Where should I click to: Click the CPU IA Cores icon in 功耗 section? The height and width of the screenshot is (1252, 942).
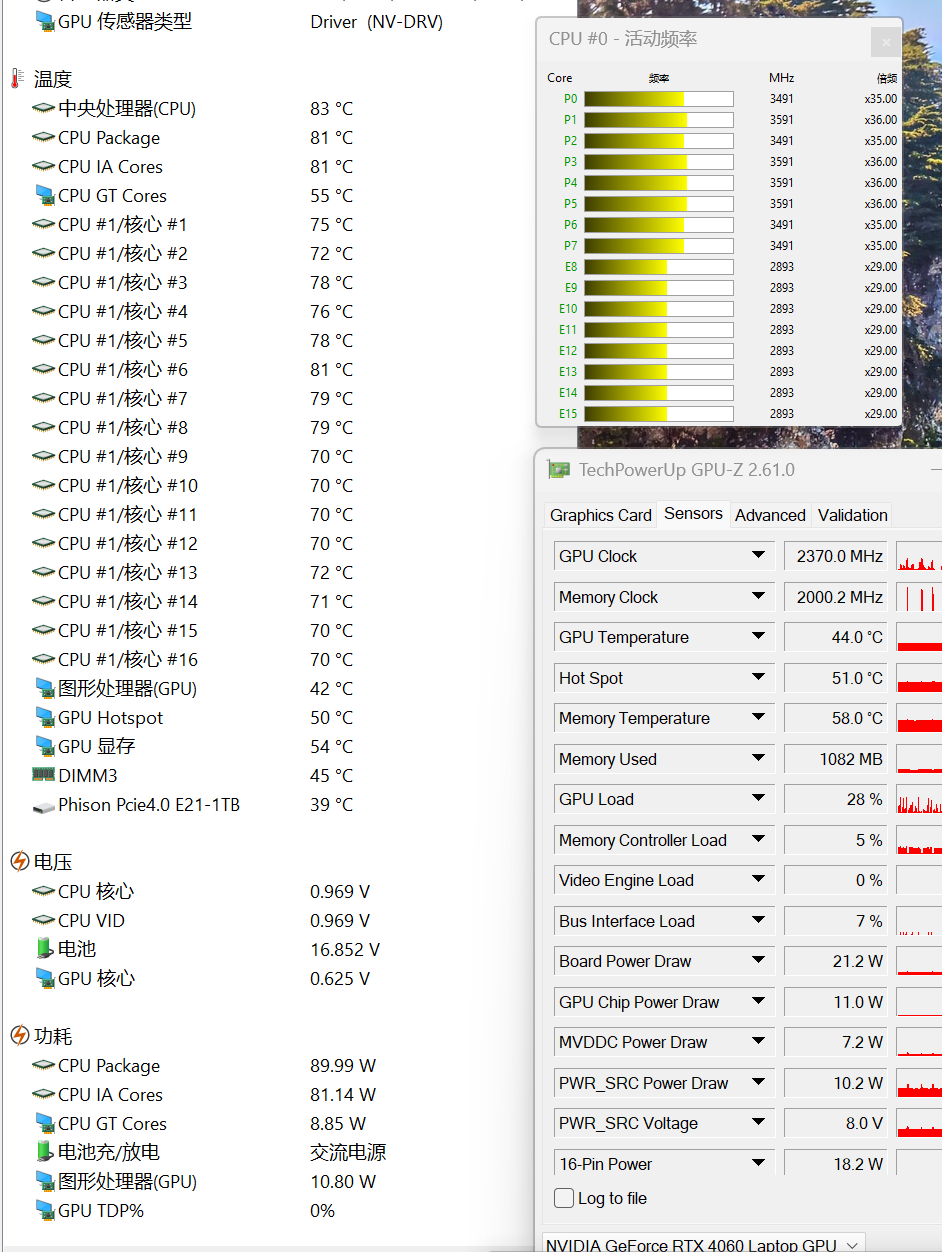(43, 1094)
